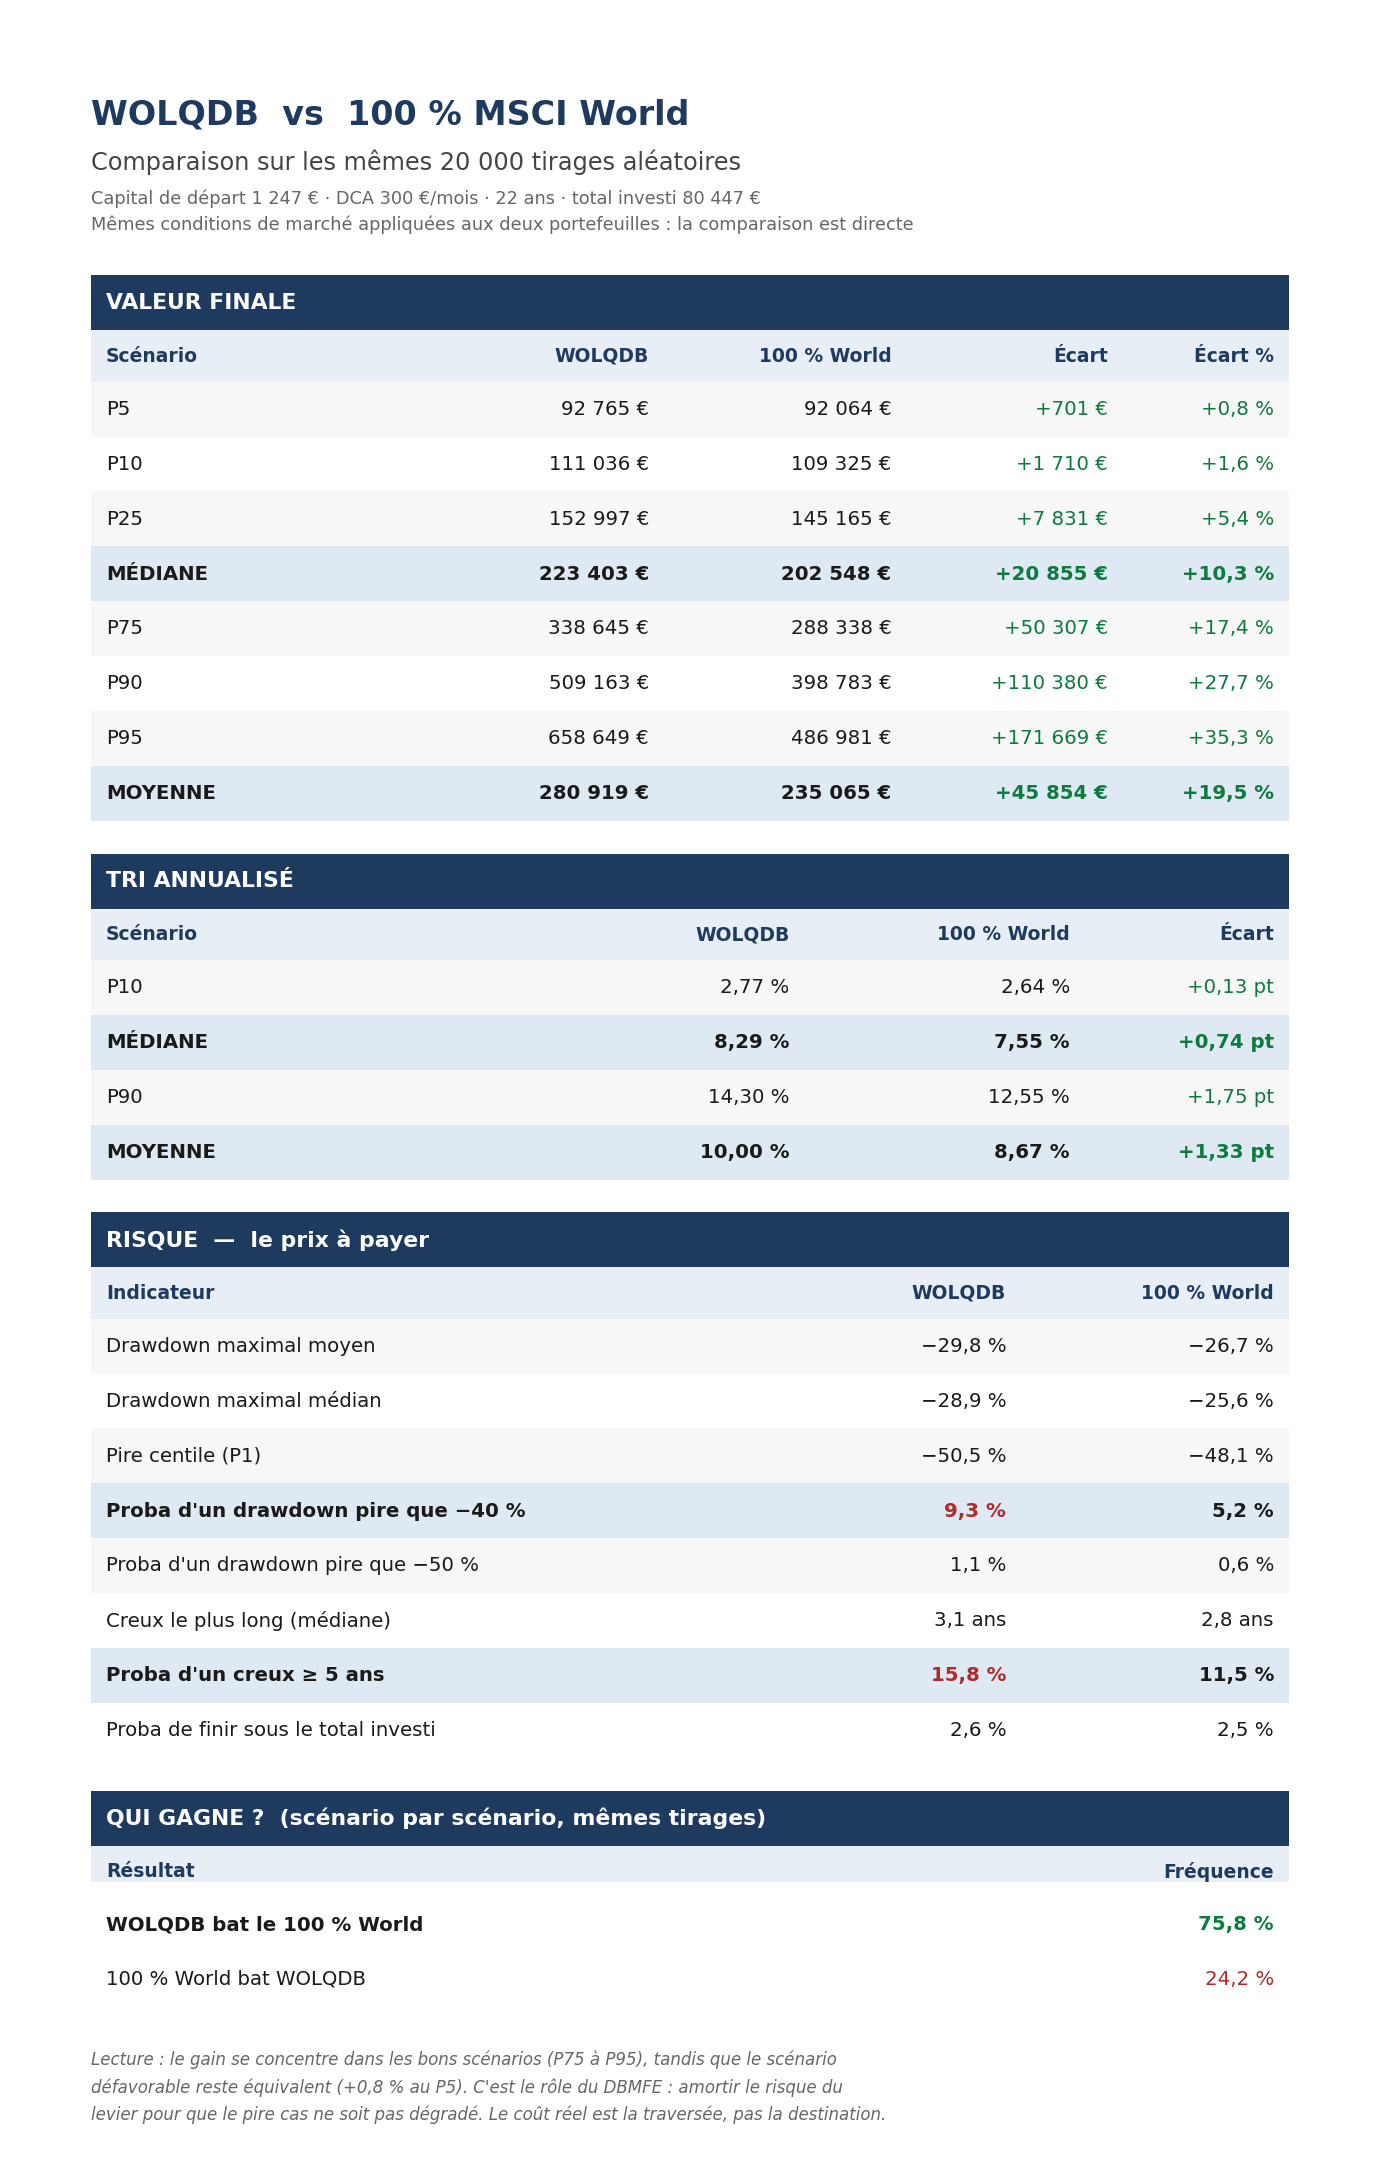
Task: Select the "Proba d'un creux ≥ 5 ans" label
Action: click(x=245, y=1675)
